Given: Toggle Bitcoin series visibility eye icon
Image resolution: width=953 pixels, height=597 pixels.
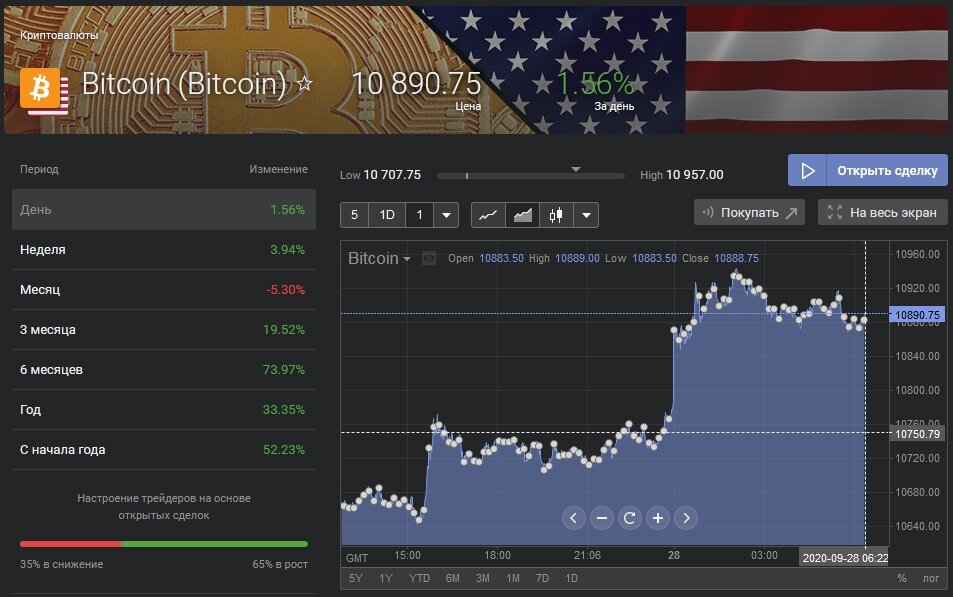Looking at the screenshot, I should tap(429, 258).
